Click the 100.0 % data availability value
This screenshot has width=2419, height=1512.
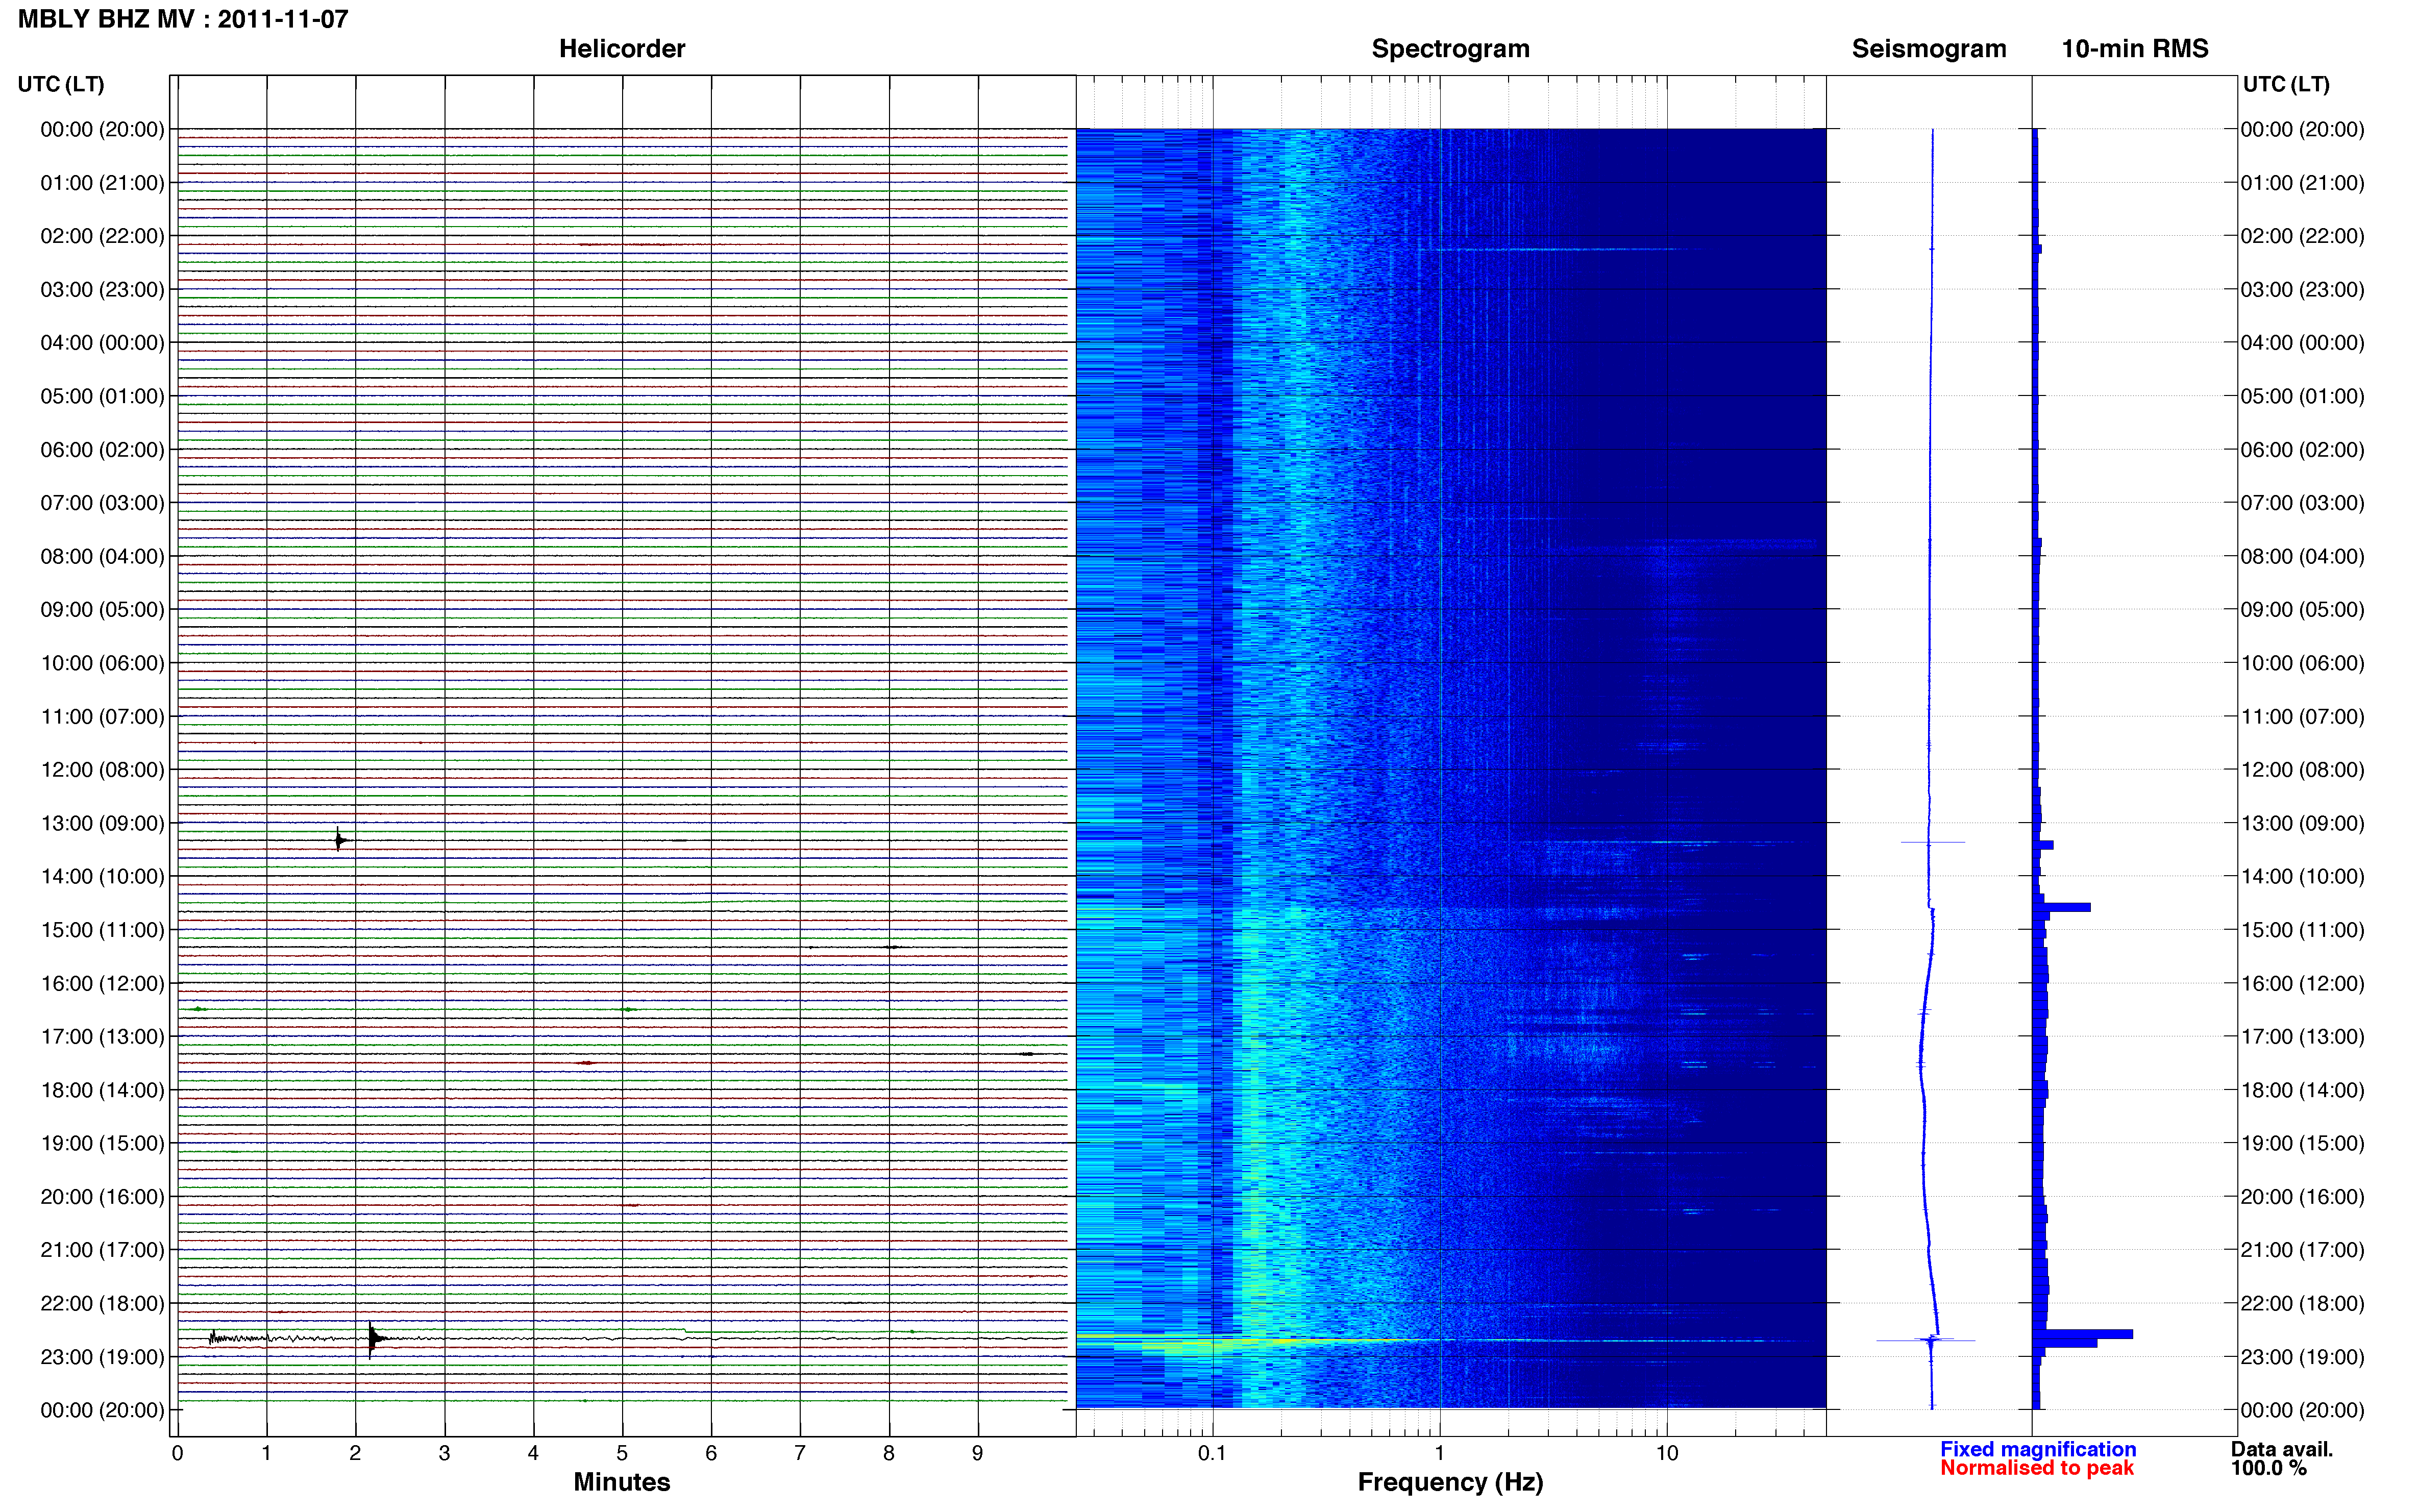point(2269,1468)
